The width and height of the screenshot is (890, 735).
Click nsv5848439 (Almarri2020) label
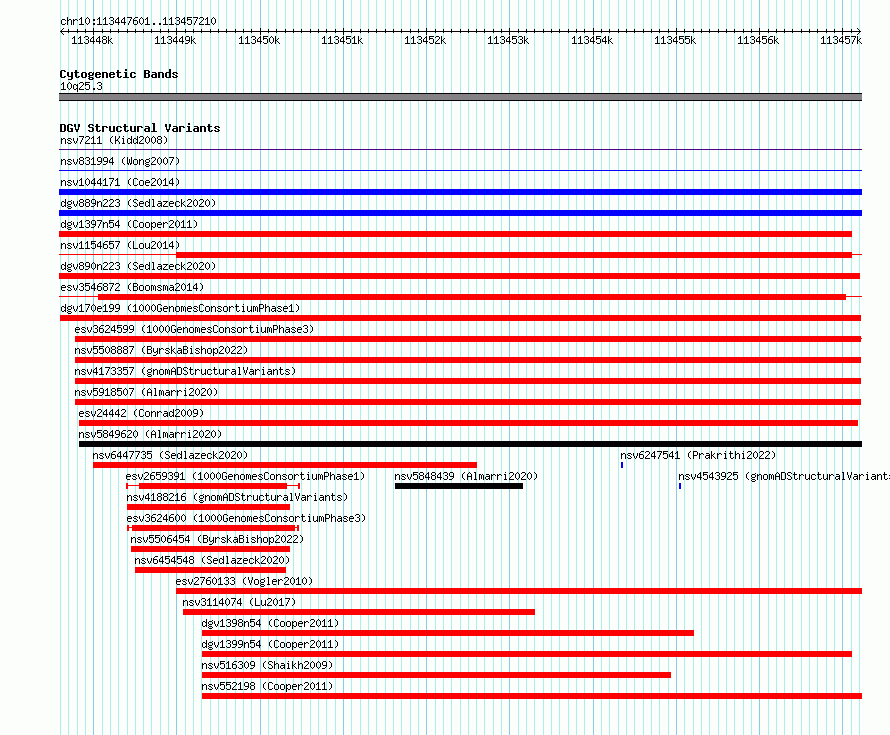pos(466,476)
